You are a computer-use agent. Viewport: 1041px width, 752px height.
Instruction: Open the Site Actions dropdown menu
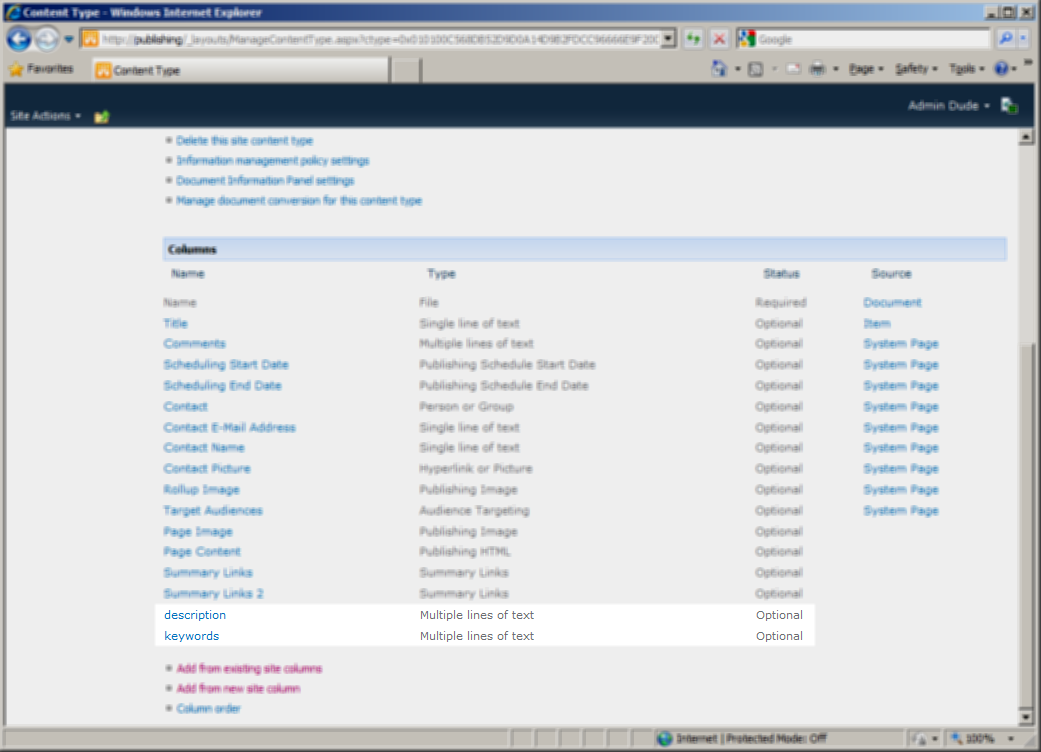point(45,116)
